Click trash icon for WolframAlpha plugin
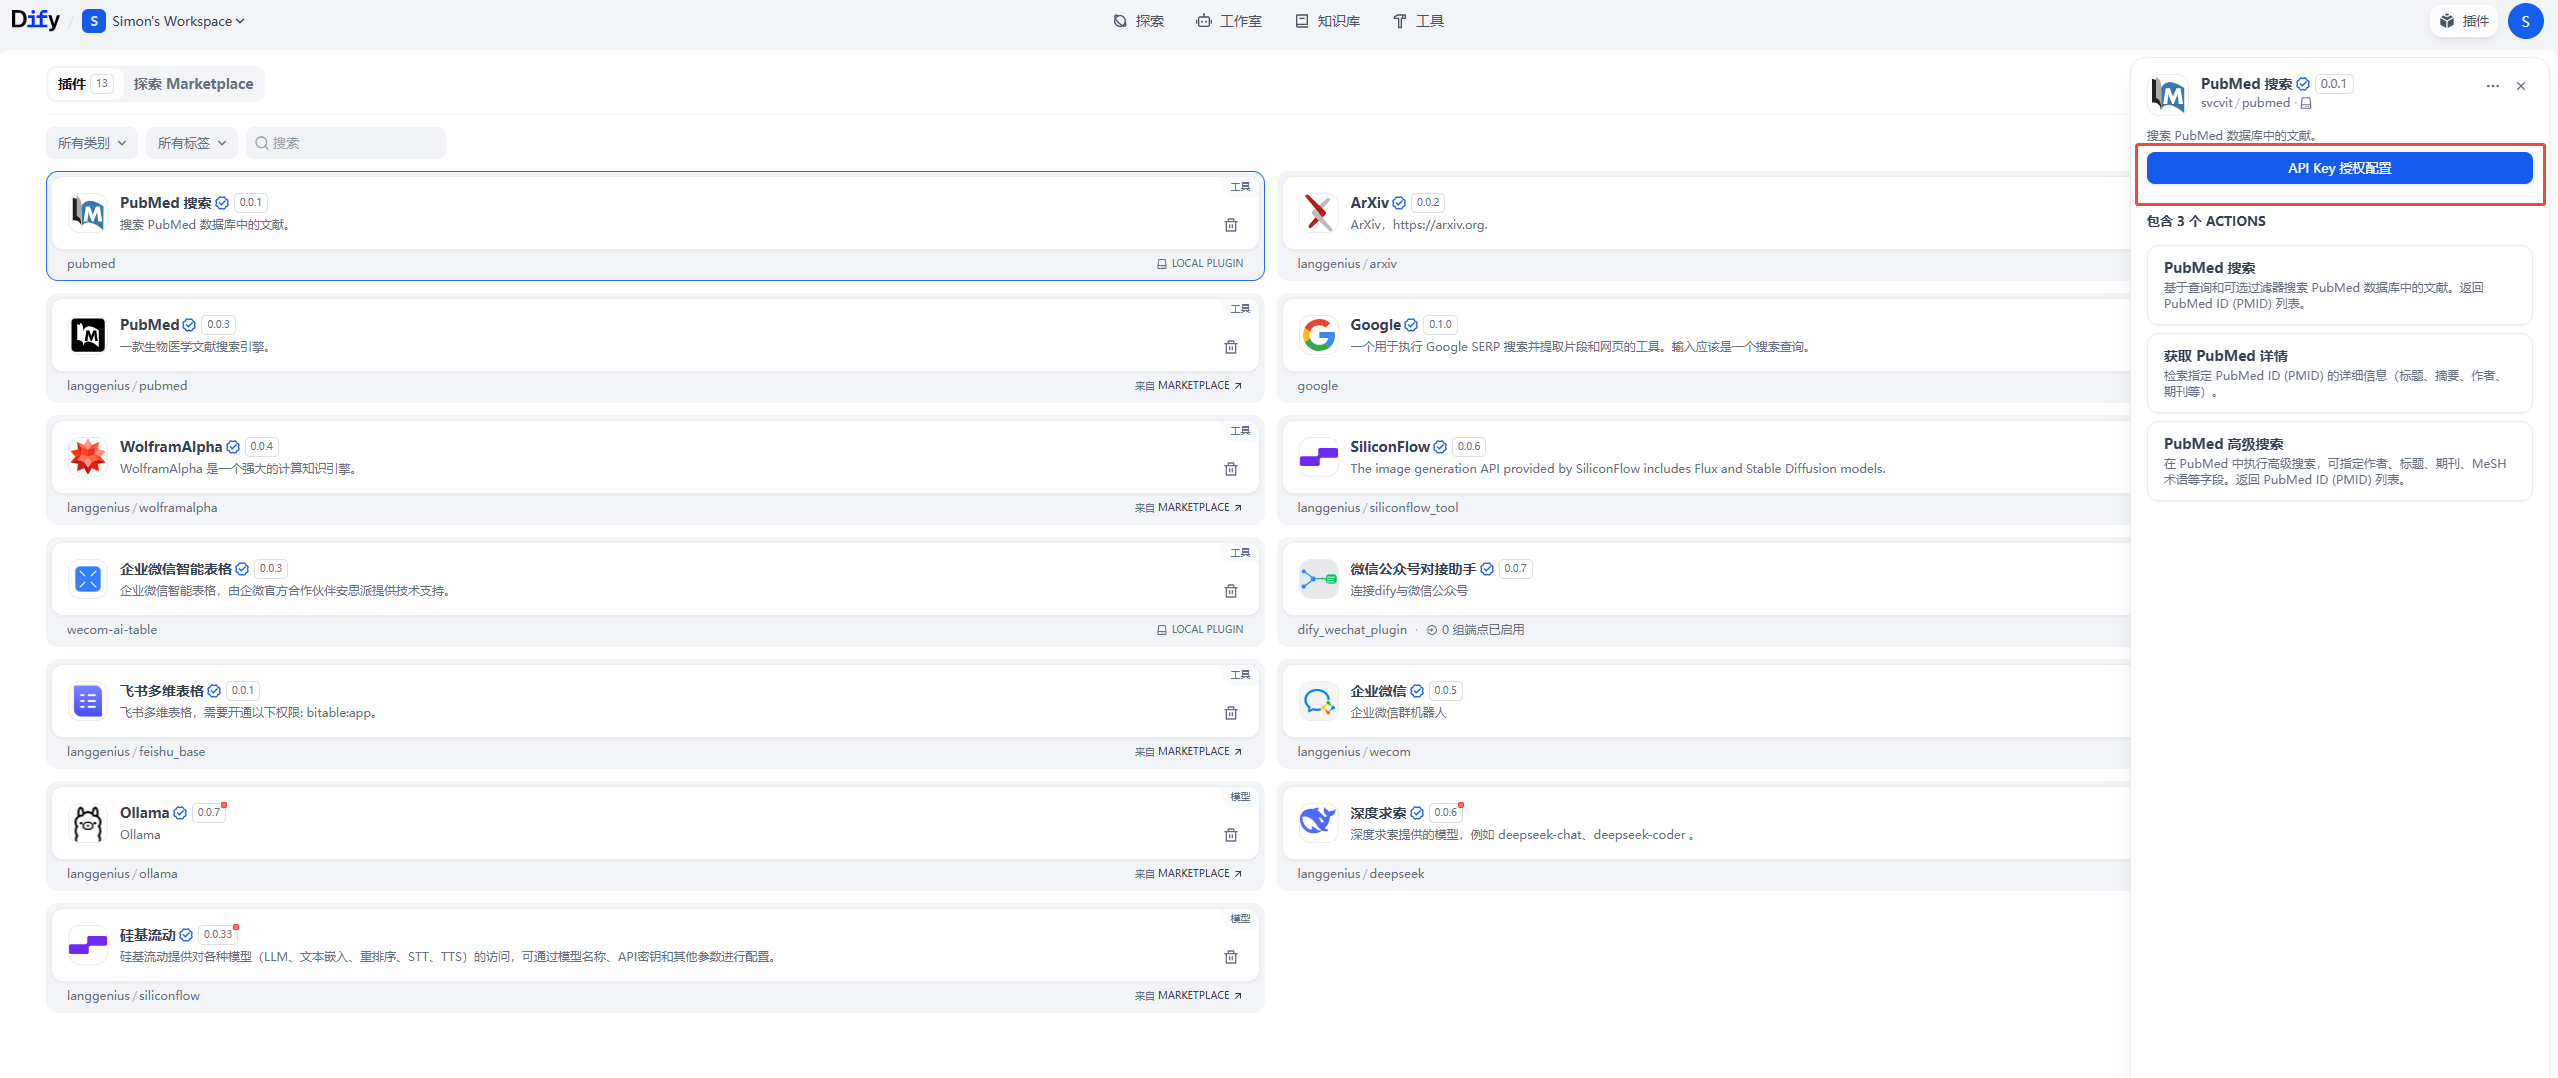The width and height of the screenshot is (2558, 1078). point(1230,469)
